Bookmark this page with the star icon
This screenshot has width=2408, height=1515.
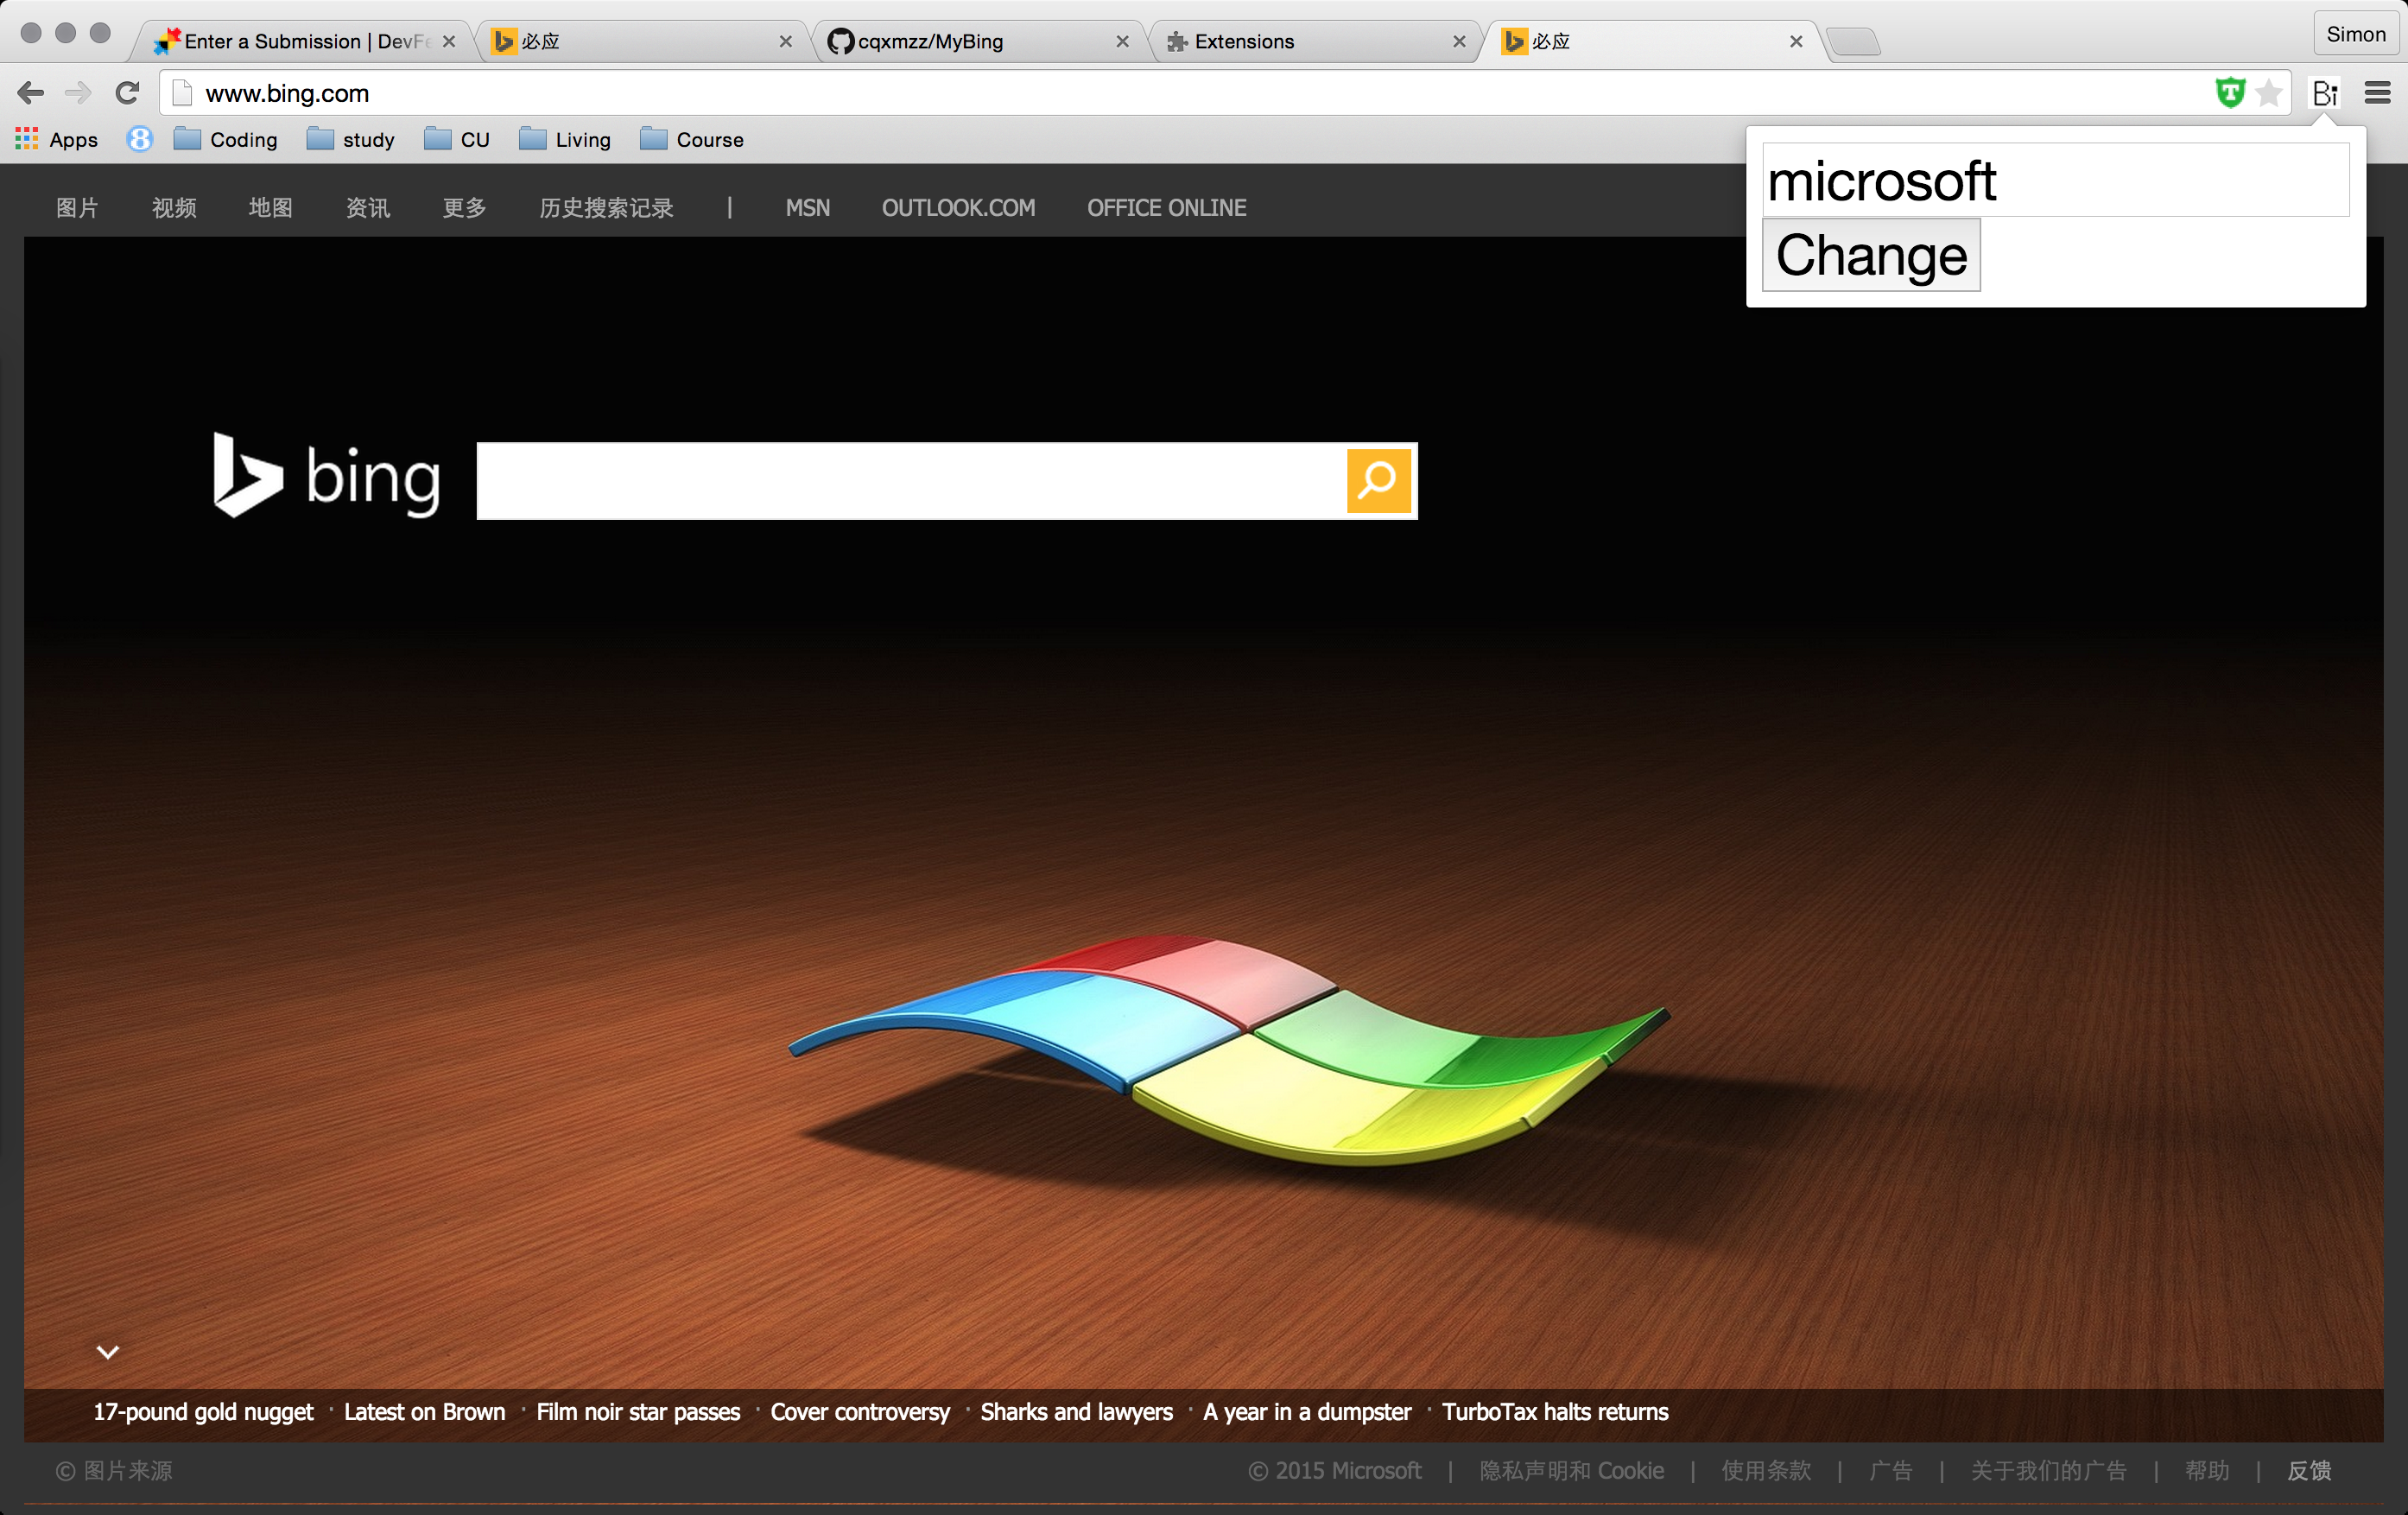[x=2269, y=93]
